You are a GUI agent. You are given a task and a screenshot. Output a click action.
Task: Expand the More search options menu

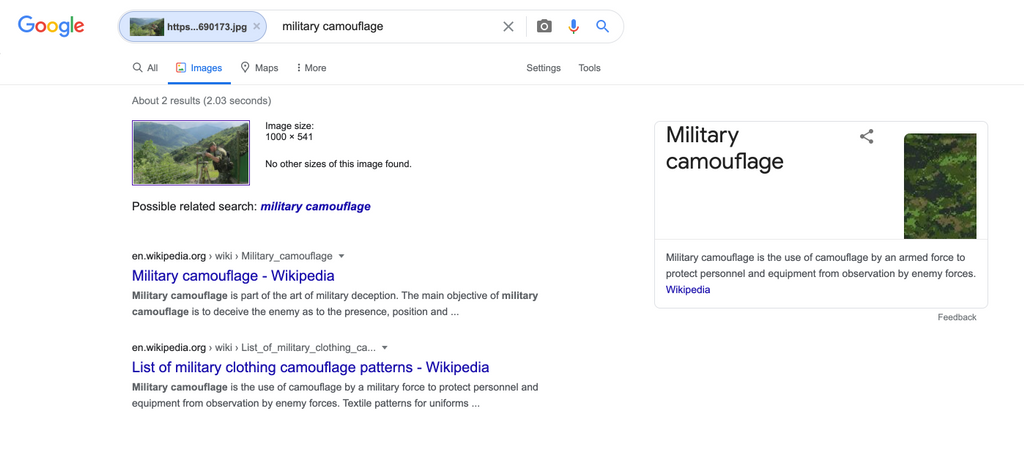[x=311, y=68]
